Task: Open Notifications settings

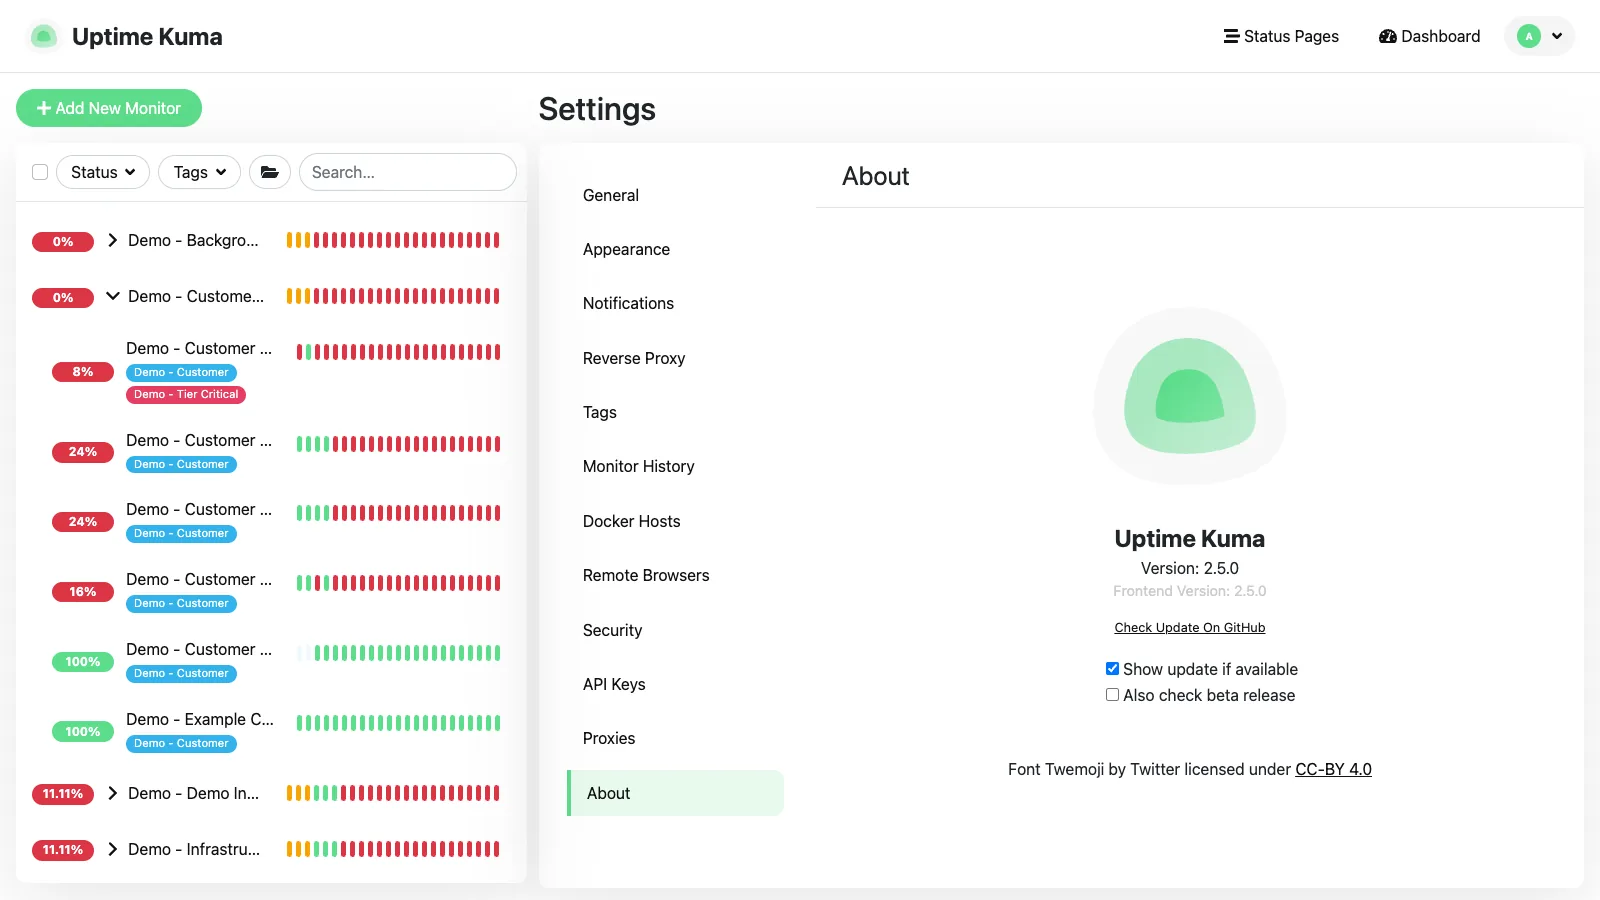Action: (x=675, y=304)
